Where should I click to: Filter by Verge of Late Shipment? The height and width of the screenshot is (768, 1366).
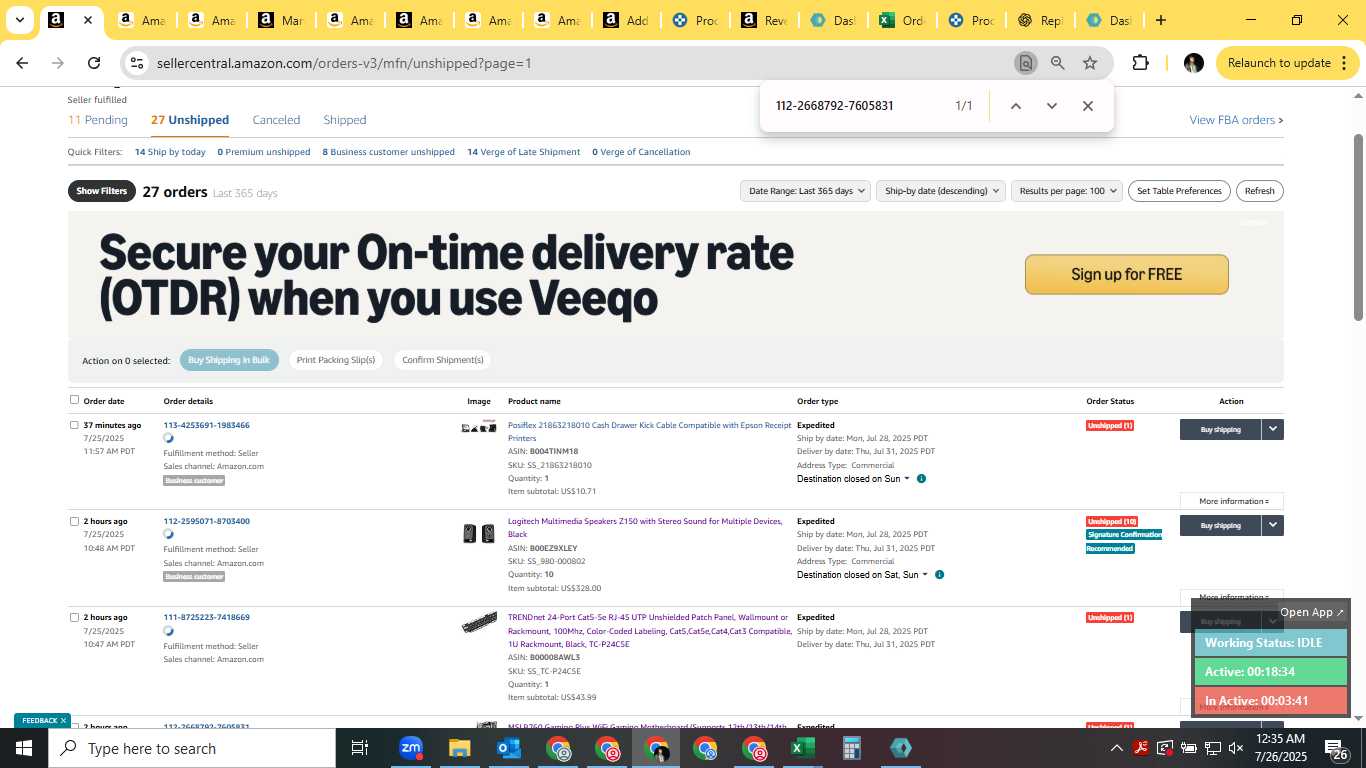523,152
